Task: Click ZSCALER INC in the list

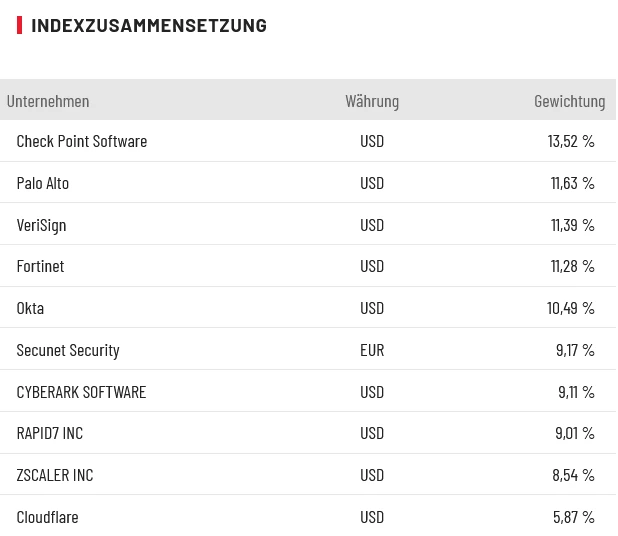Action: pos(55,475)
